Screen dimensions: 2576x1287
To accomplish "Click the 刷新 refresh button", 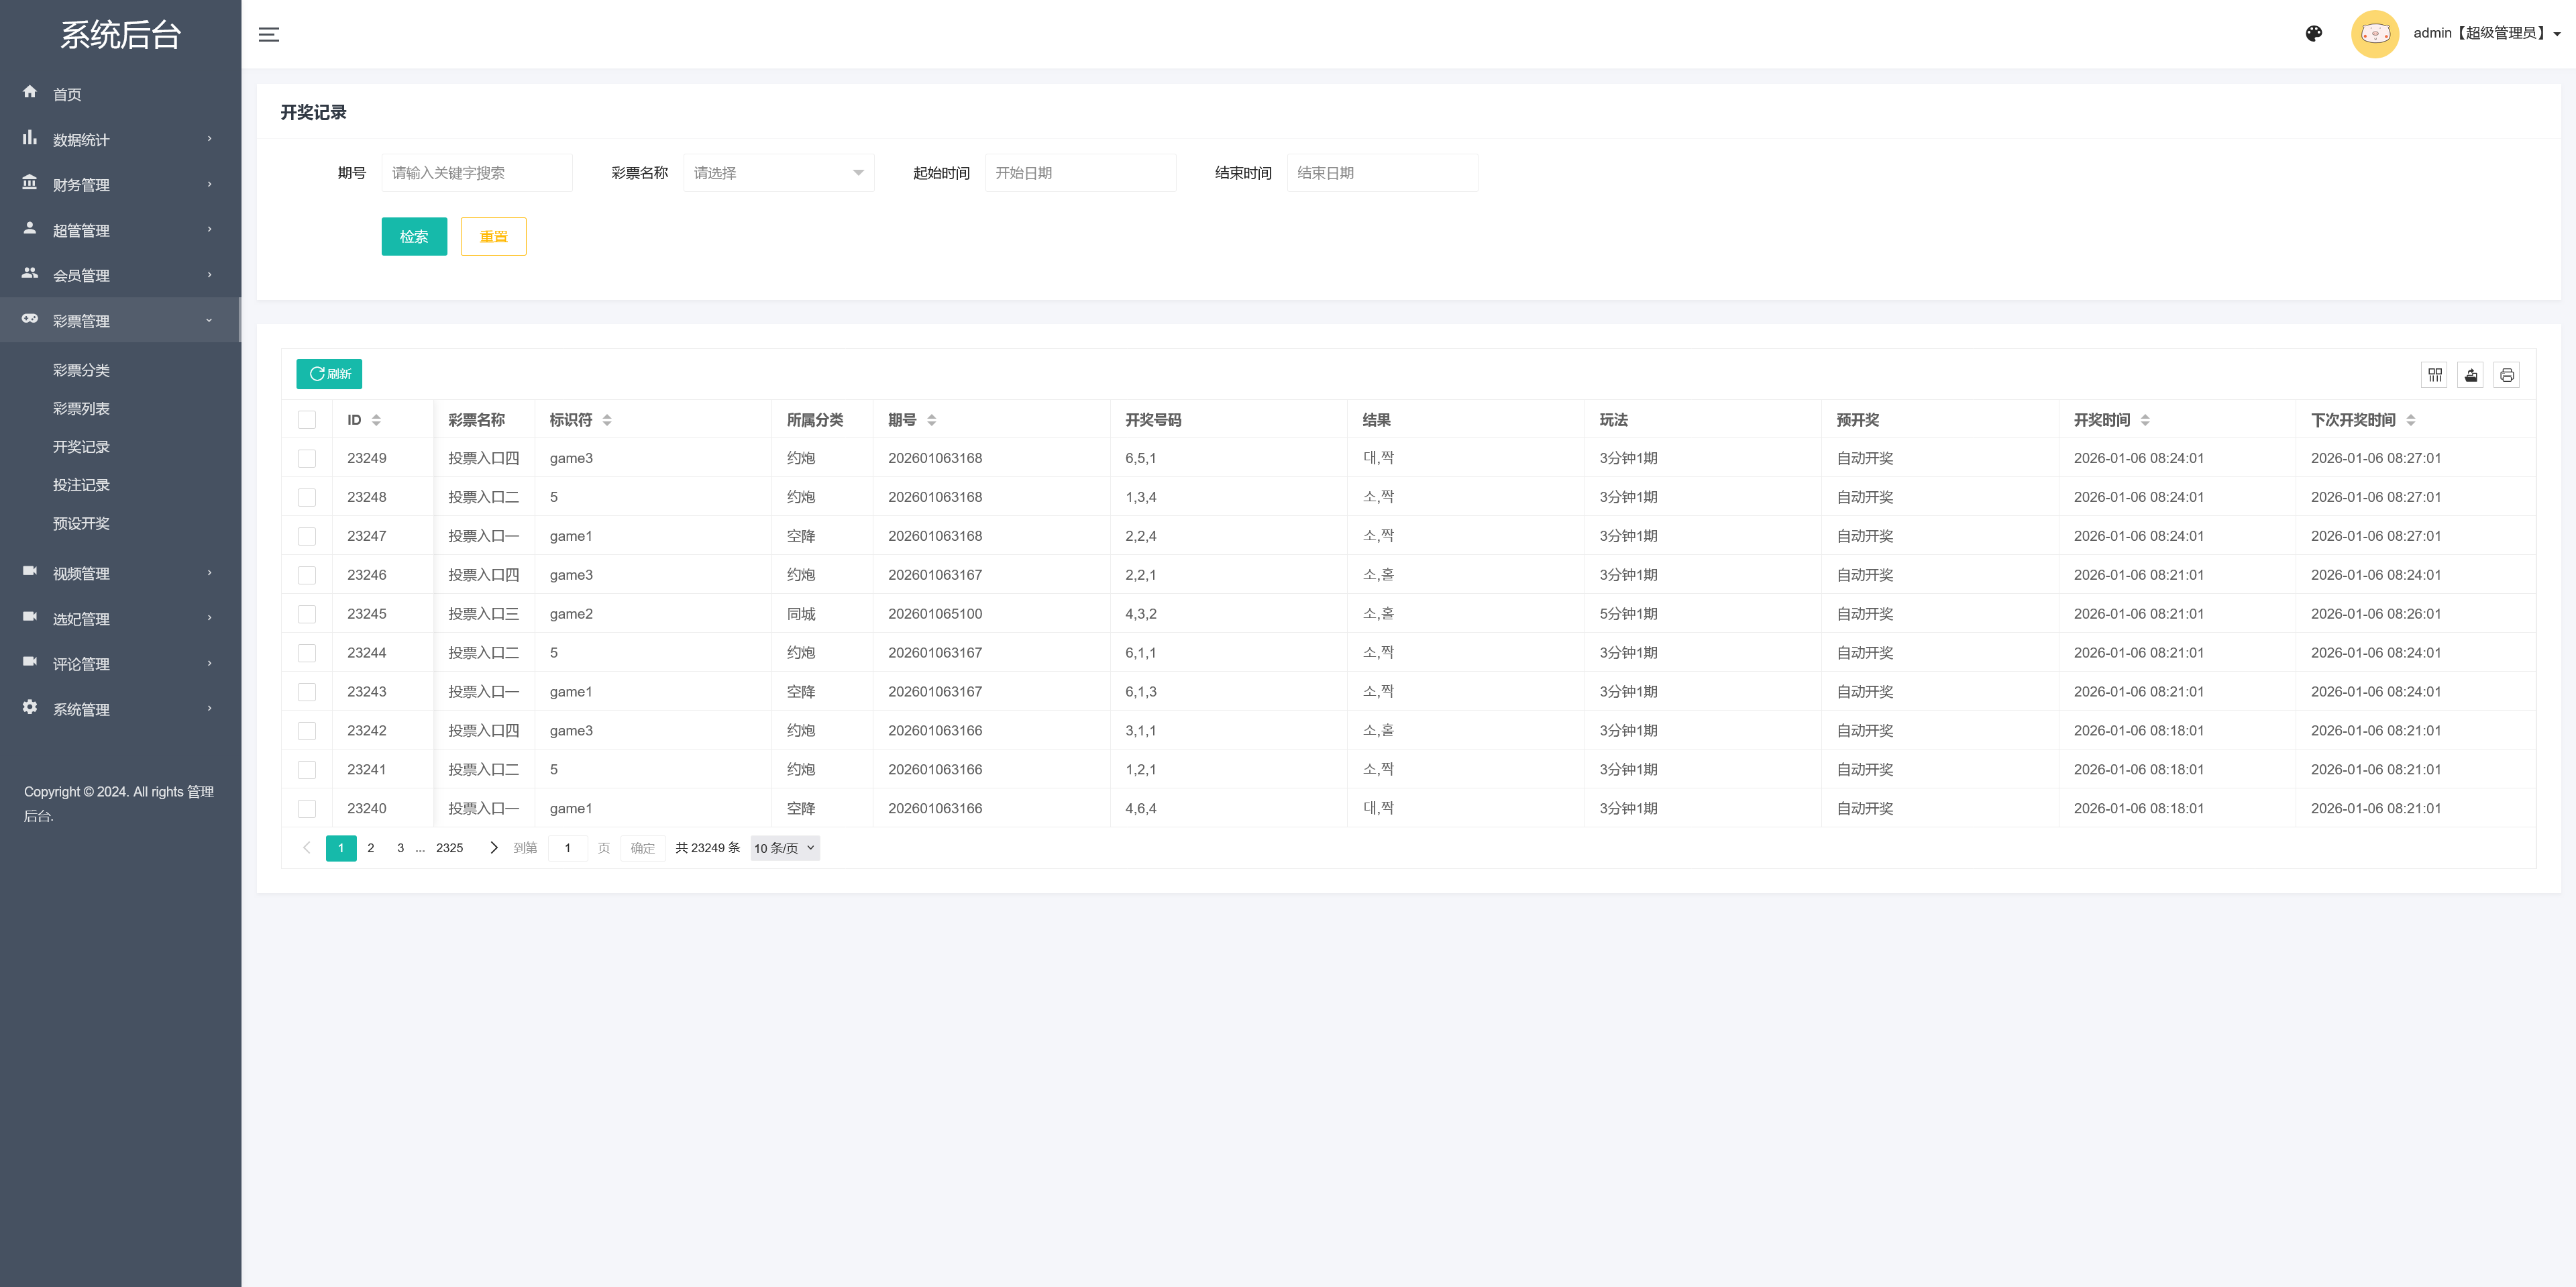I will (x=329, y=374).
